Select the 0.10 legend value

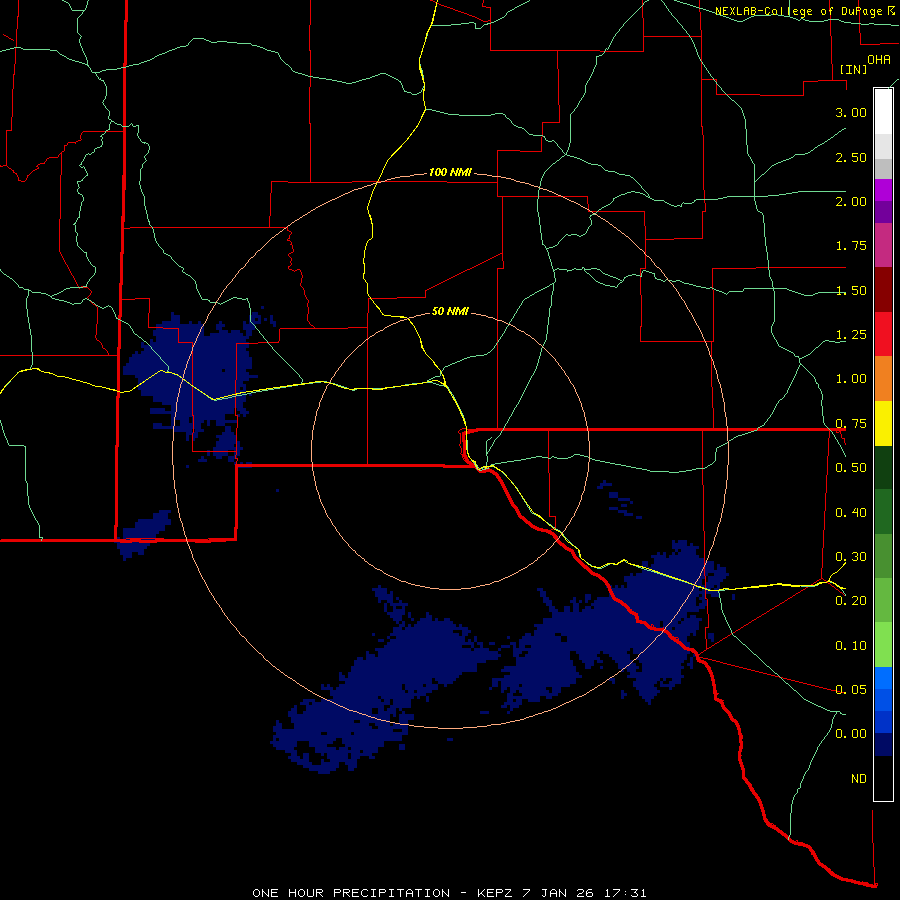[x=851, y=646]
